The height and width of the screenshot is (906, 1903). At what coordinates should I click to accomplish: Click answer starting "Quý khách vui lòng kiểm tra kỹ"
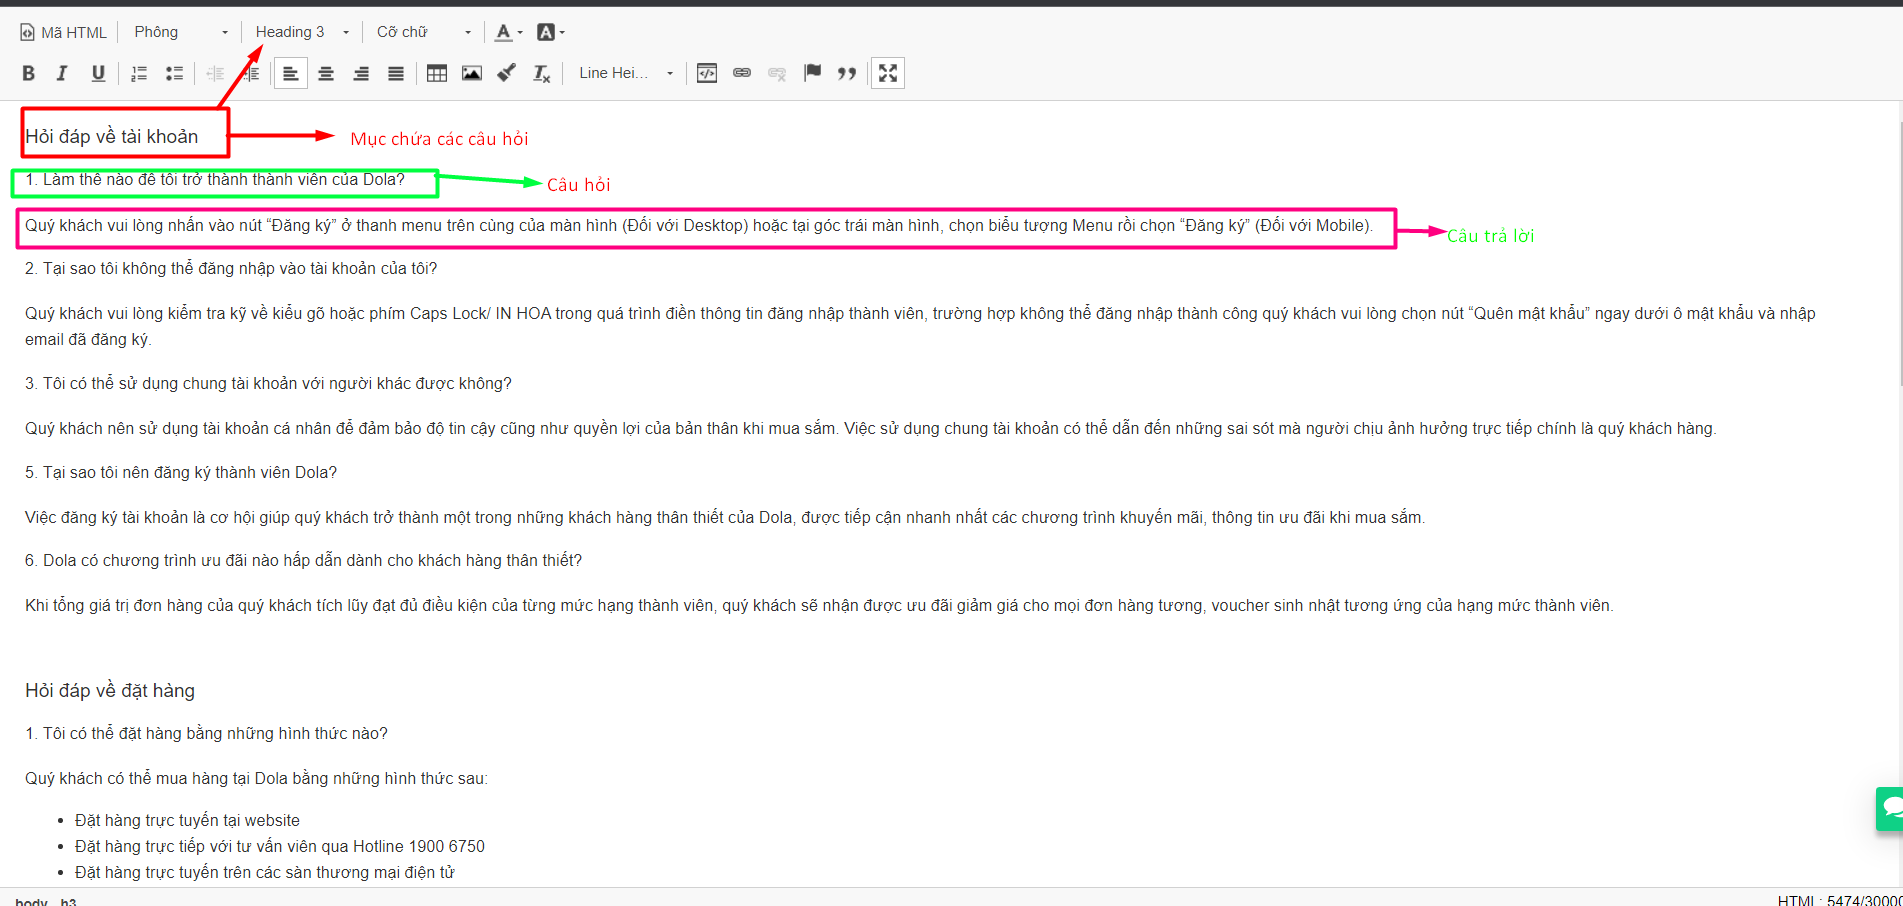point(920,326)
